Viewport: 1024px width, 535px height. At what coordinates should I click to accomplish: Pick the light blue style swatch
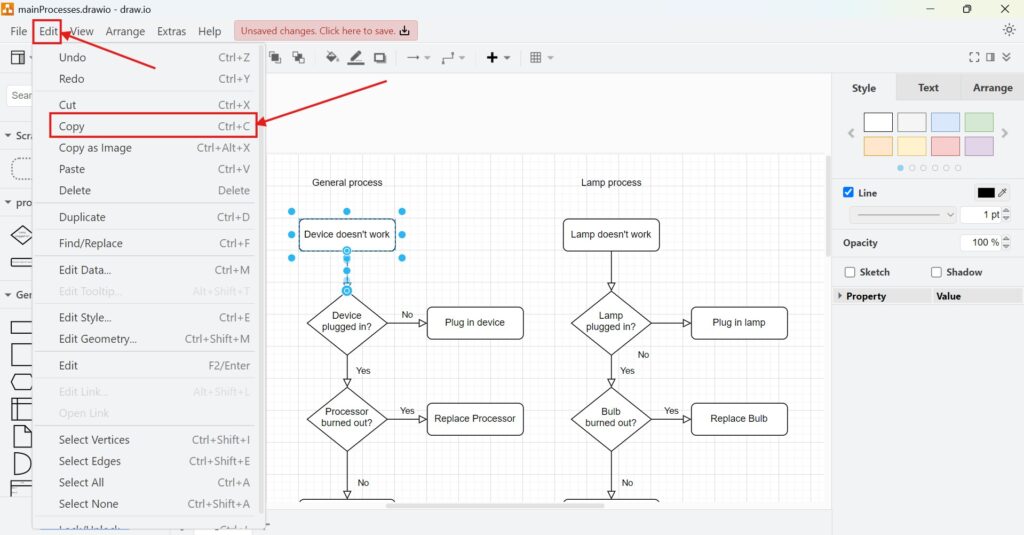[x=945, y=122]
